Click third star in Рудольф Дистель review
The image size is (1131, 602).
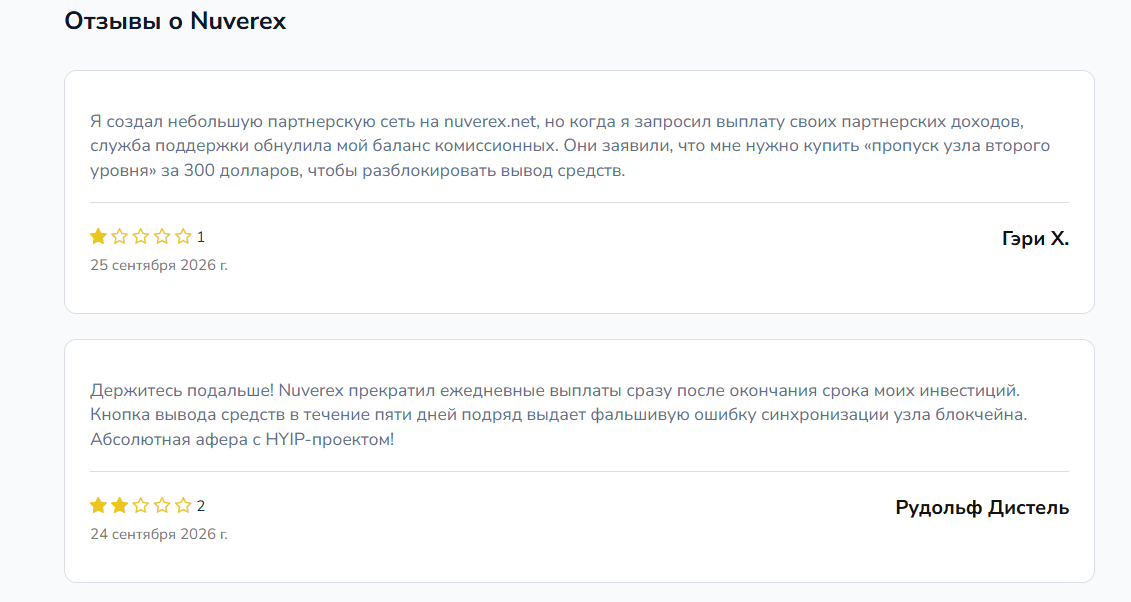coord(141,505)
